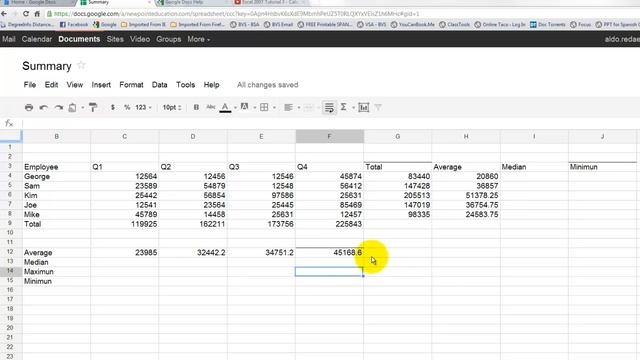Click the clipboard paste icon

[x=72, y=107]
